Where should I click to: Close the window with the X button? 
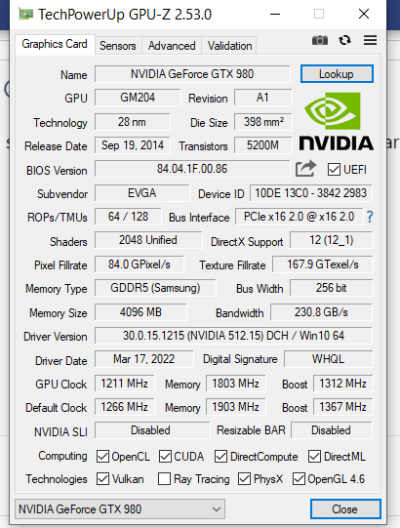pos(364,14)
